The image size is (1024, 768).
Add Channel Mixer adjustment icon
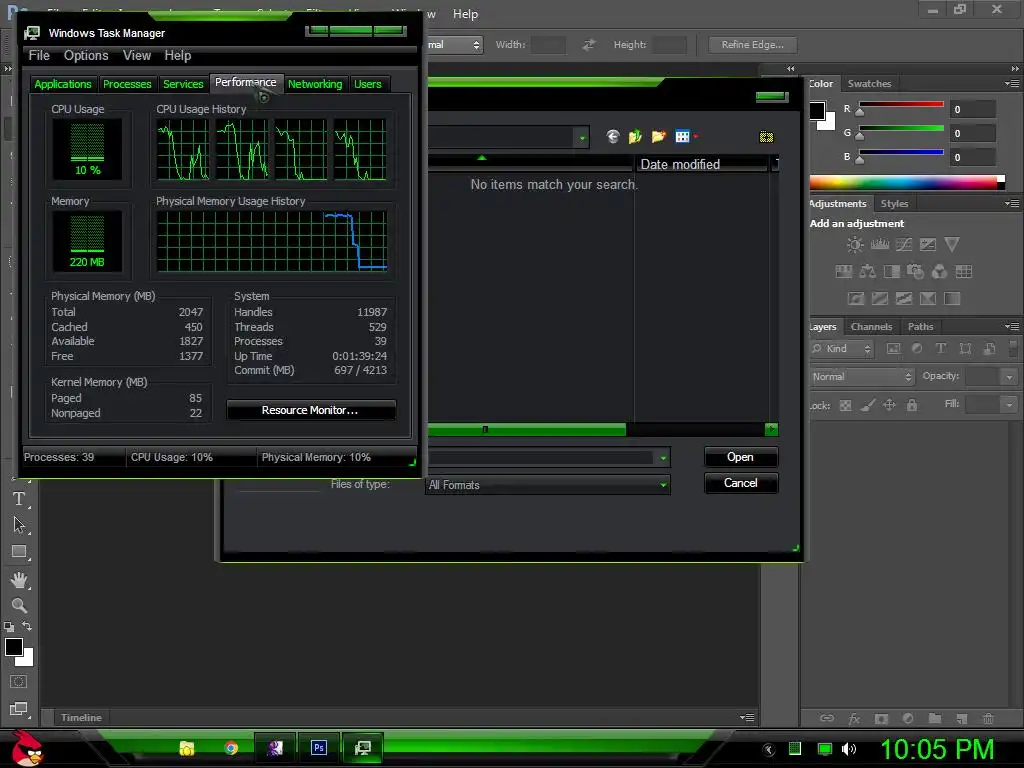click(x=939, y=272)
